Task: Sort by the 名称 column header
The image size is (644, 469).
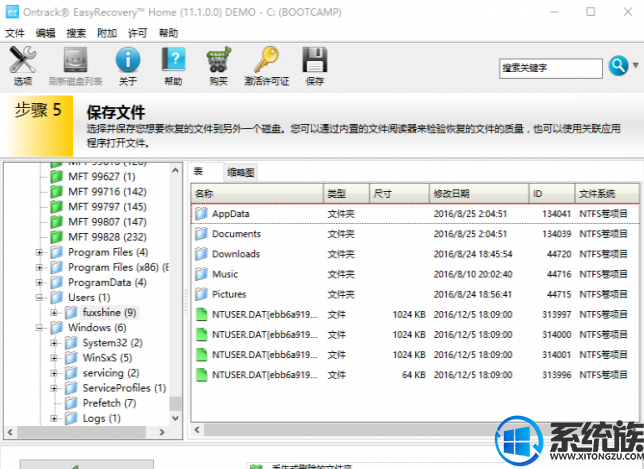Action: coord(258,193)
